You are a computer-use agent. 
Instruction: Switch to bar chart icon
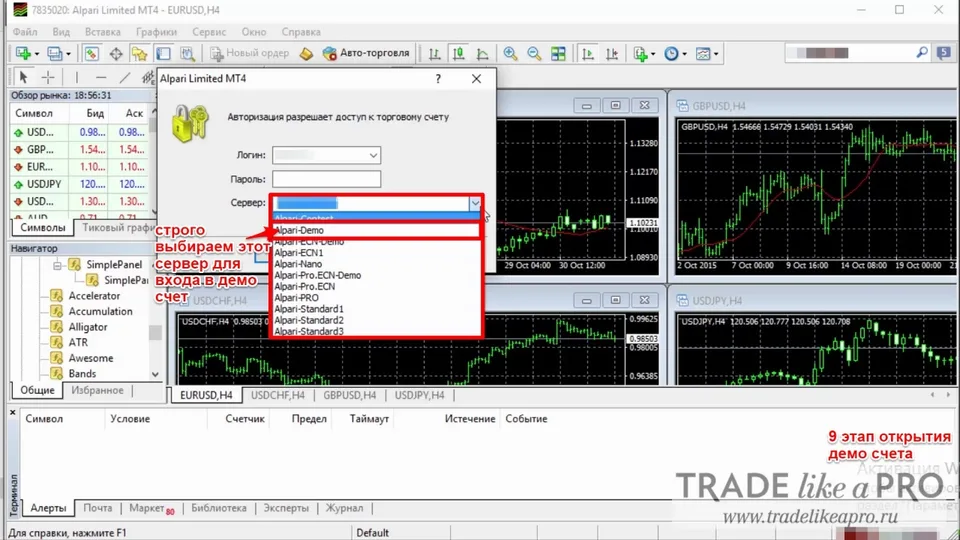[x=434, y=53]
